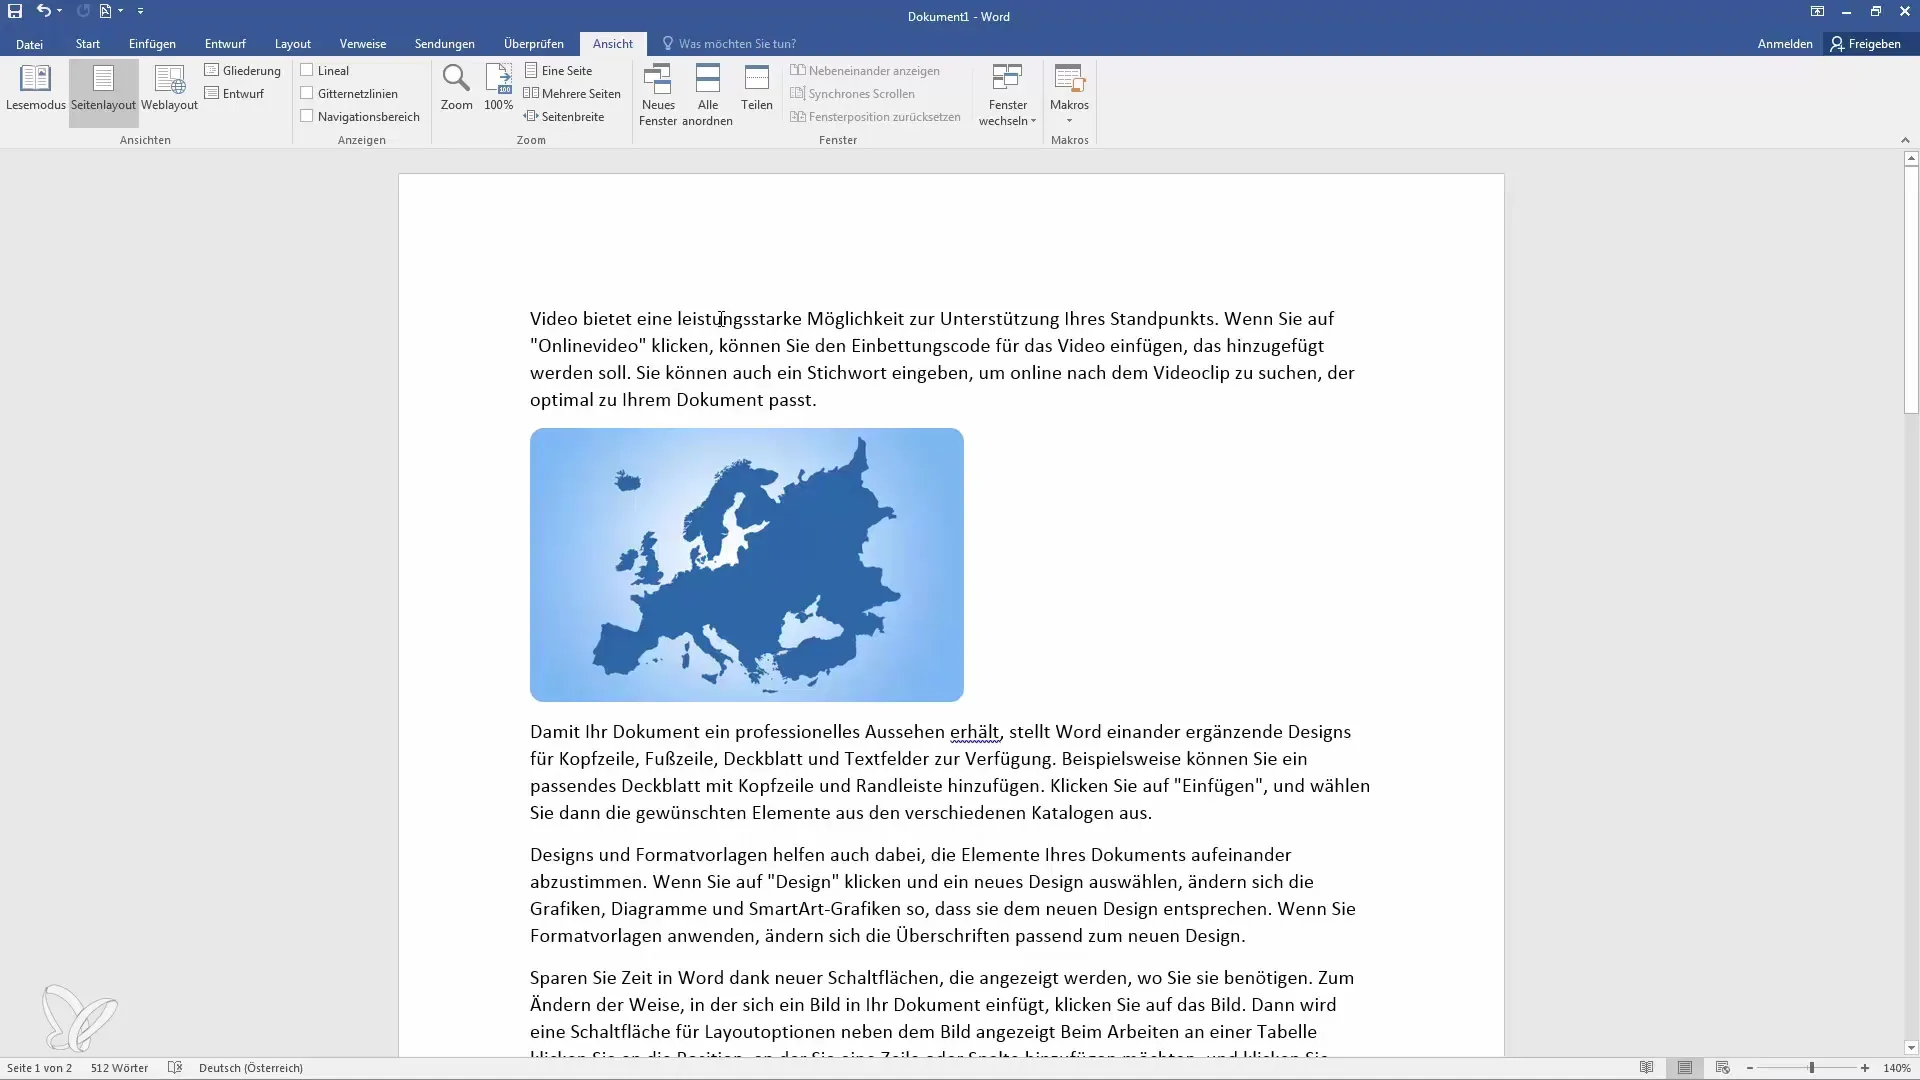Switch to ribbon Entwurf tab
This screenshot has width=1920, height=1080.
point(225,44)
